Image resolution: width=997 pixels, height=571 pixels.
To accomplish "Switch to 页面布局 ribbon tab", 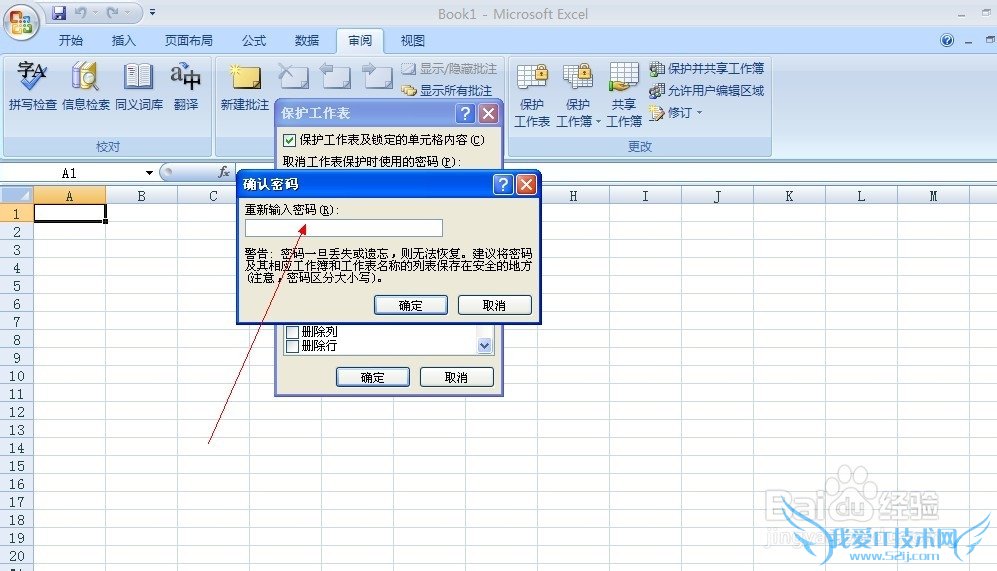I will [x=188, y=41].
